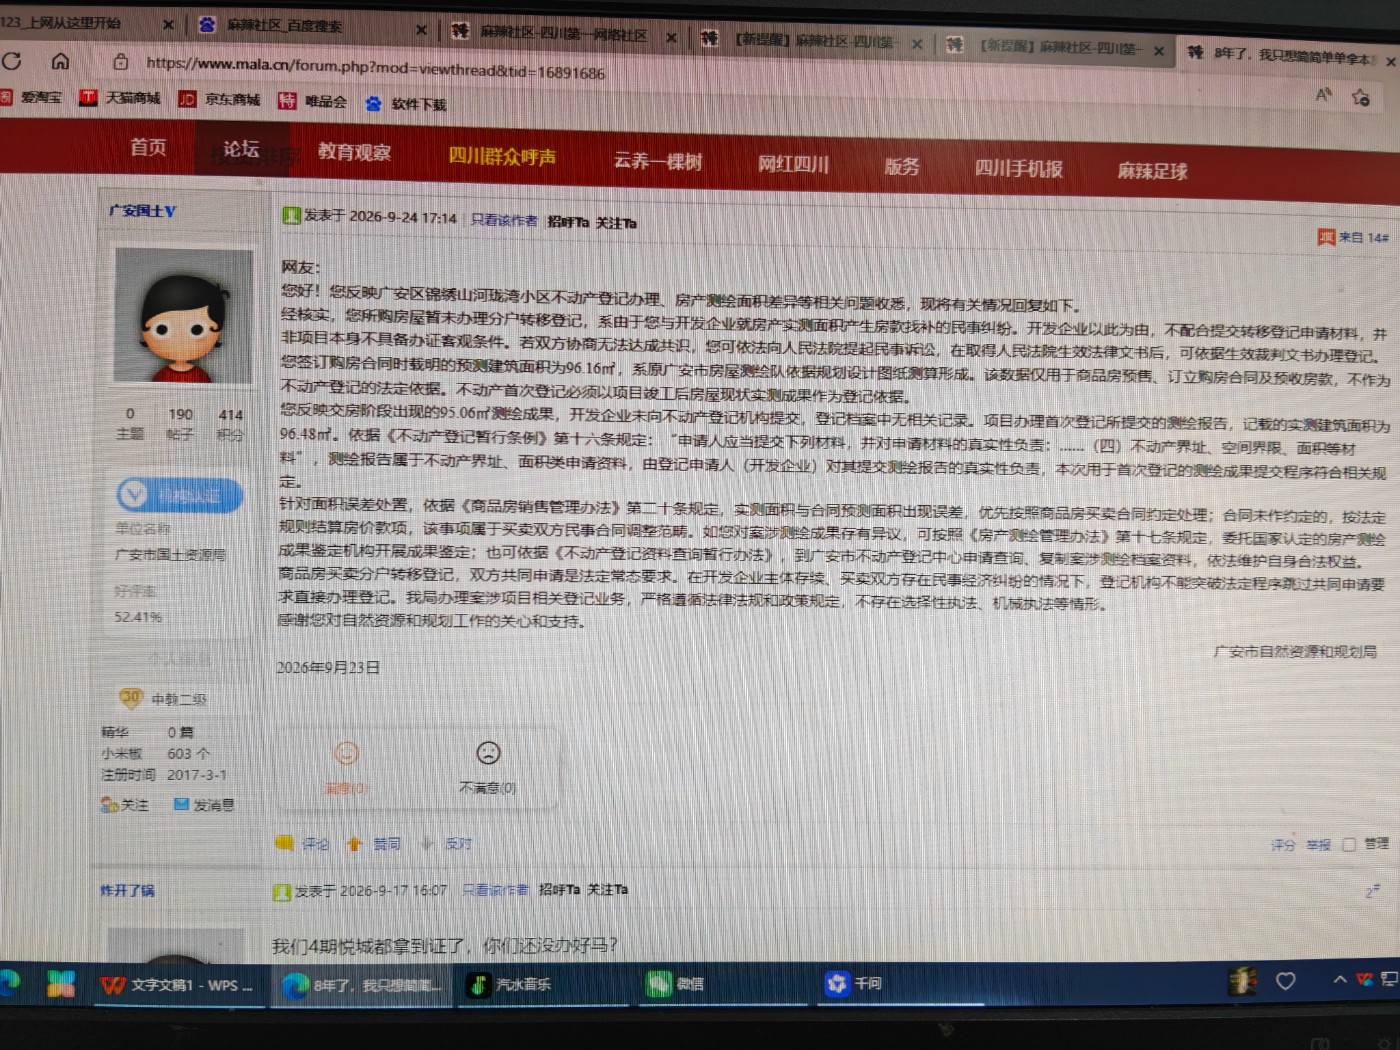Expand system tray hidden icons chevron

tap(1339, 980)
